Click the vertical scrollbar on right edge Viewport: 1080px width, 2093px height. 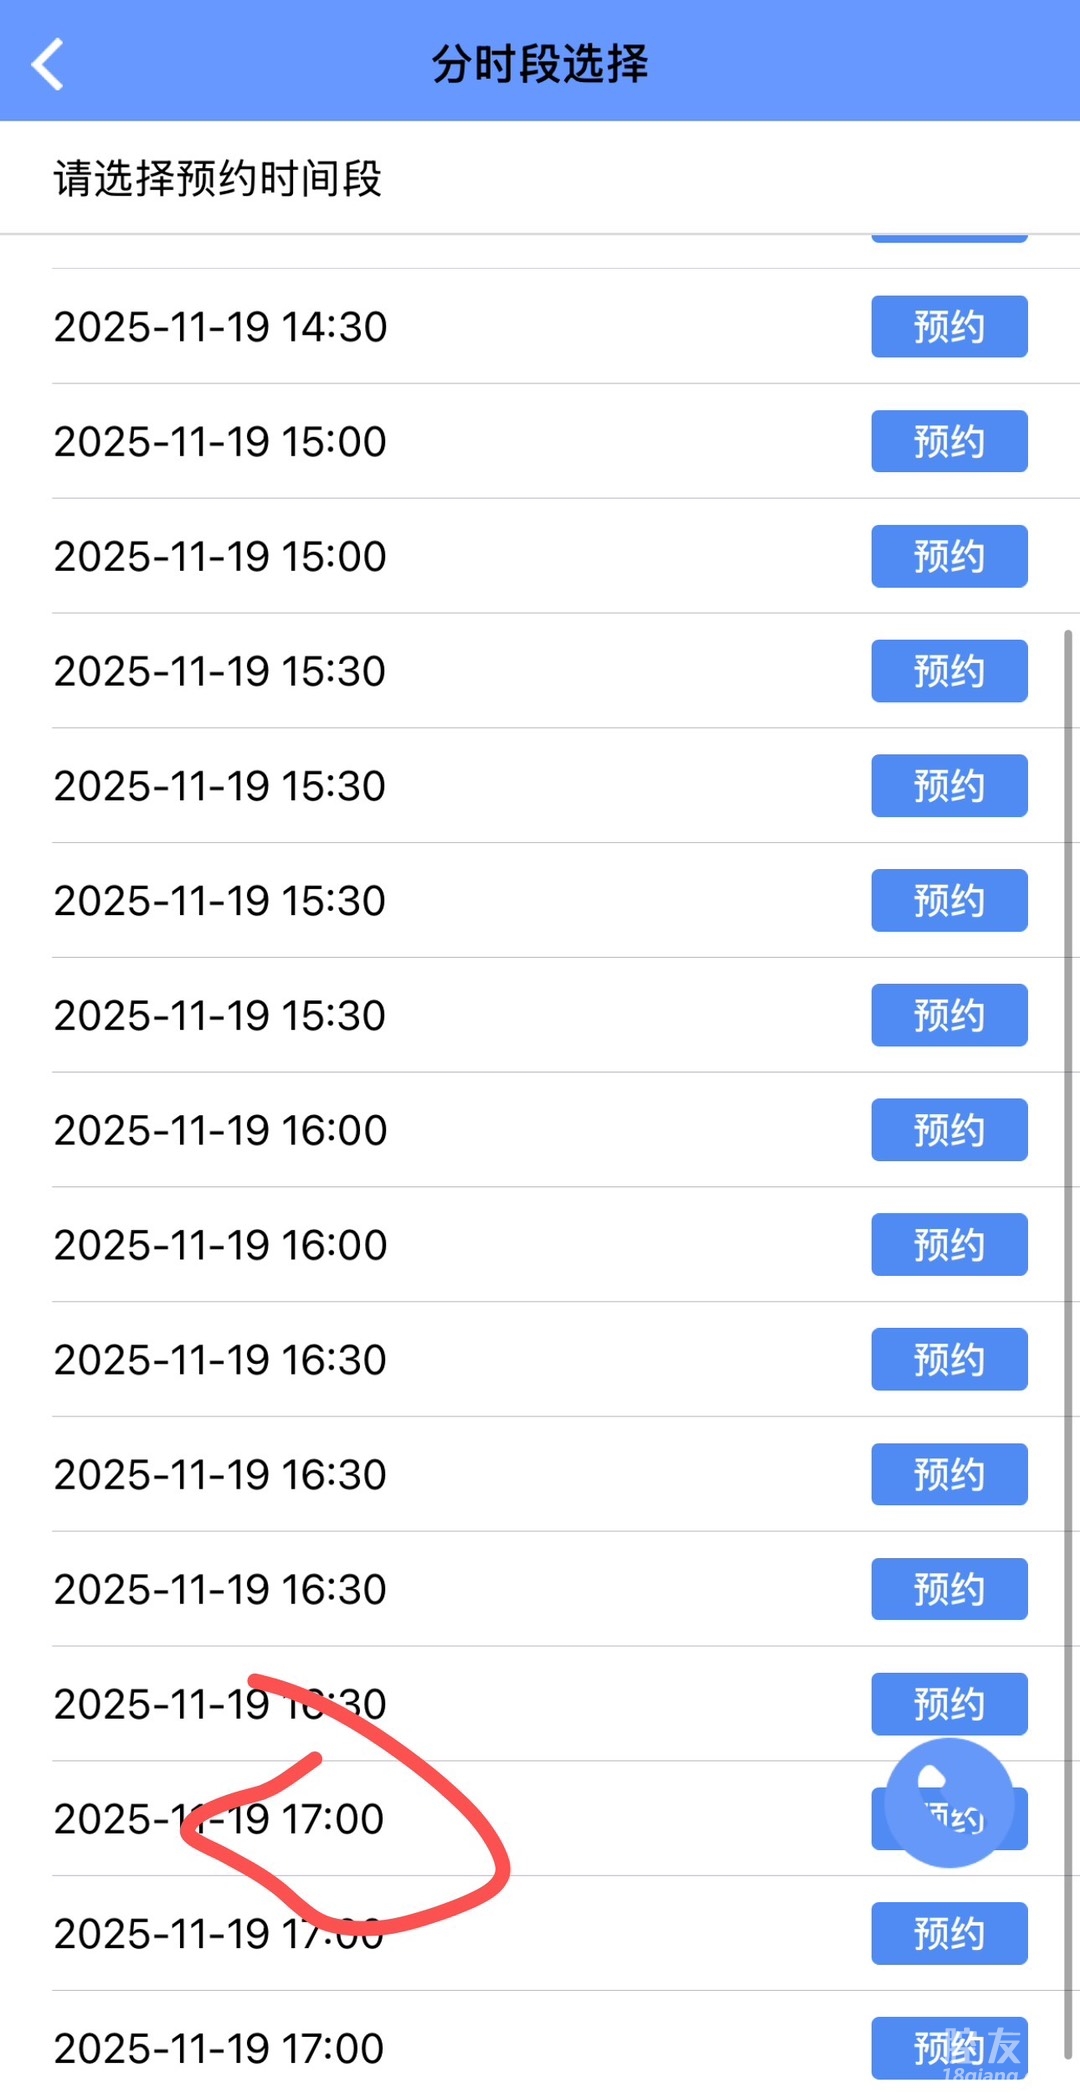coord(1068,1300)
